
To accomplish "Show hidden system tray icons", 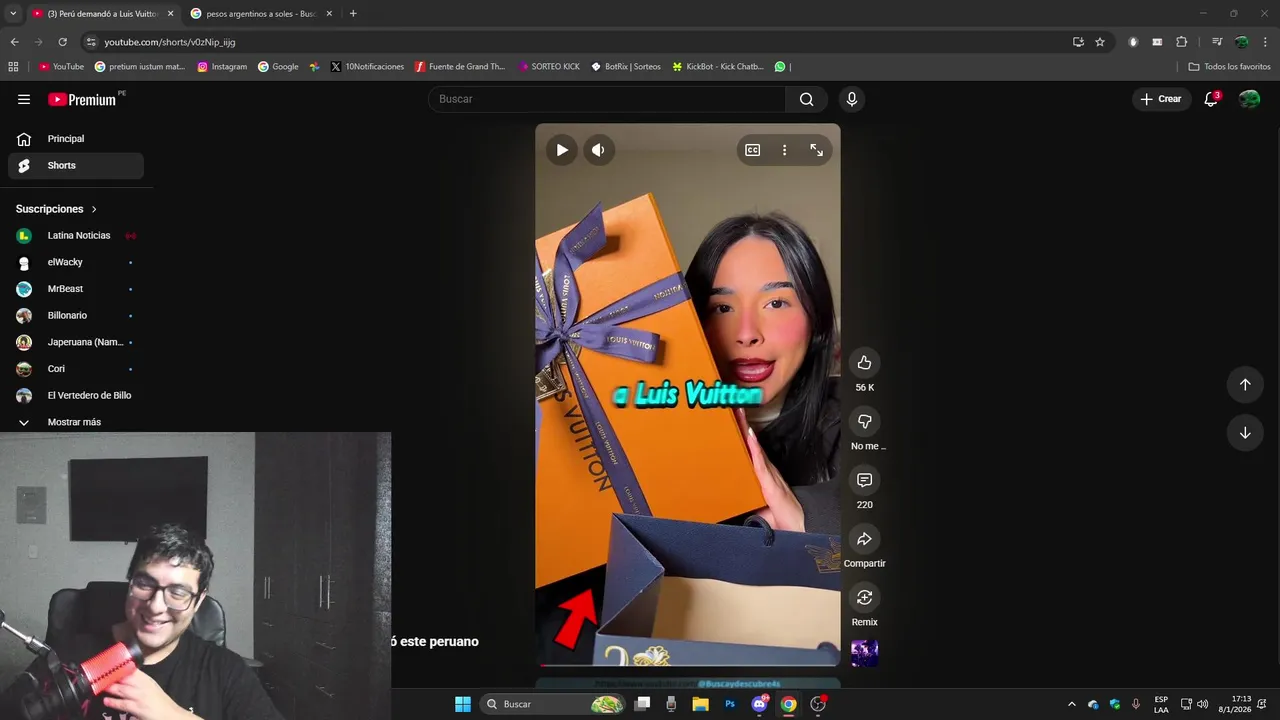I will (x=1072, y=704).
